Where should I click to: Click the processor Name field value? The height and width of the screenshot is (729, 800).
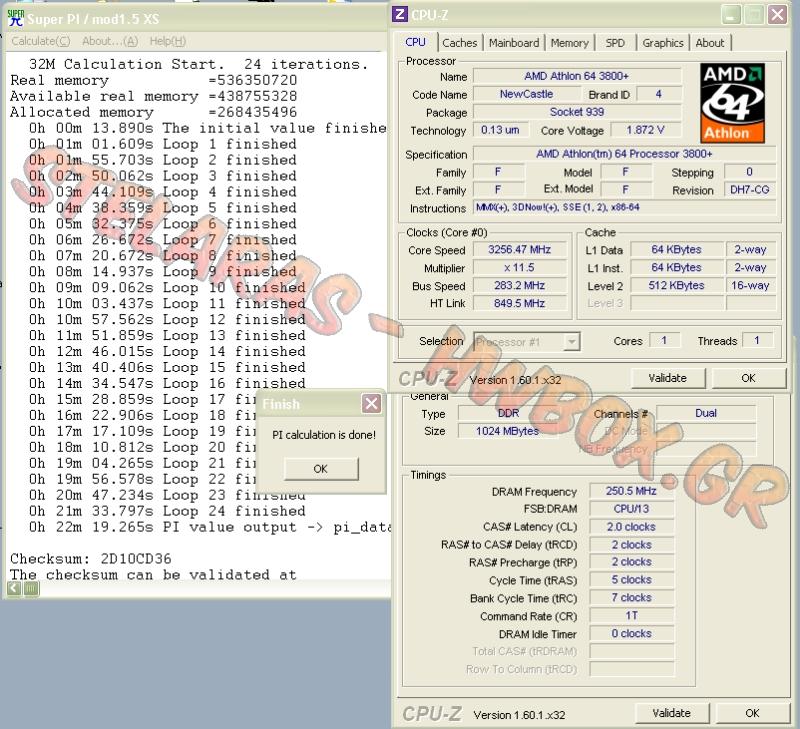point(577,76)
